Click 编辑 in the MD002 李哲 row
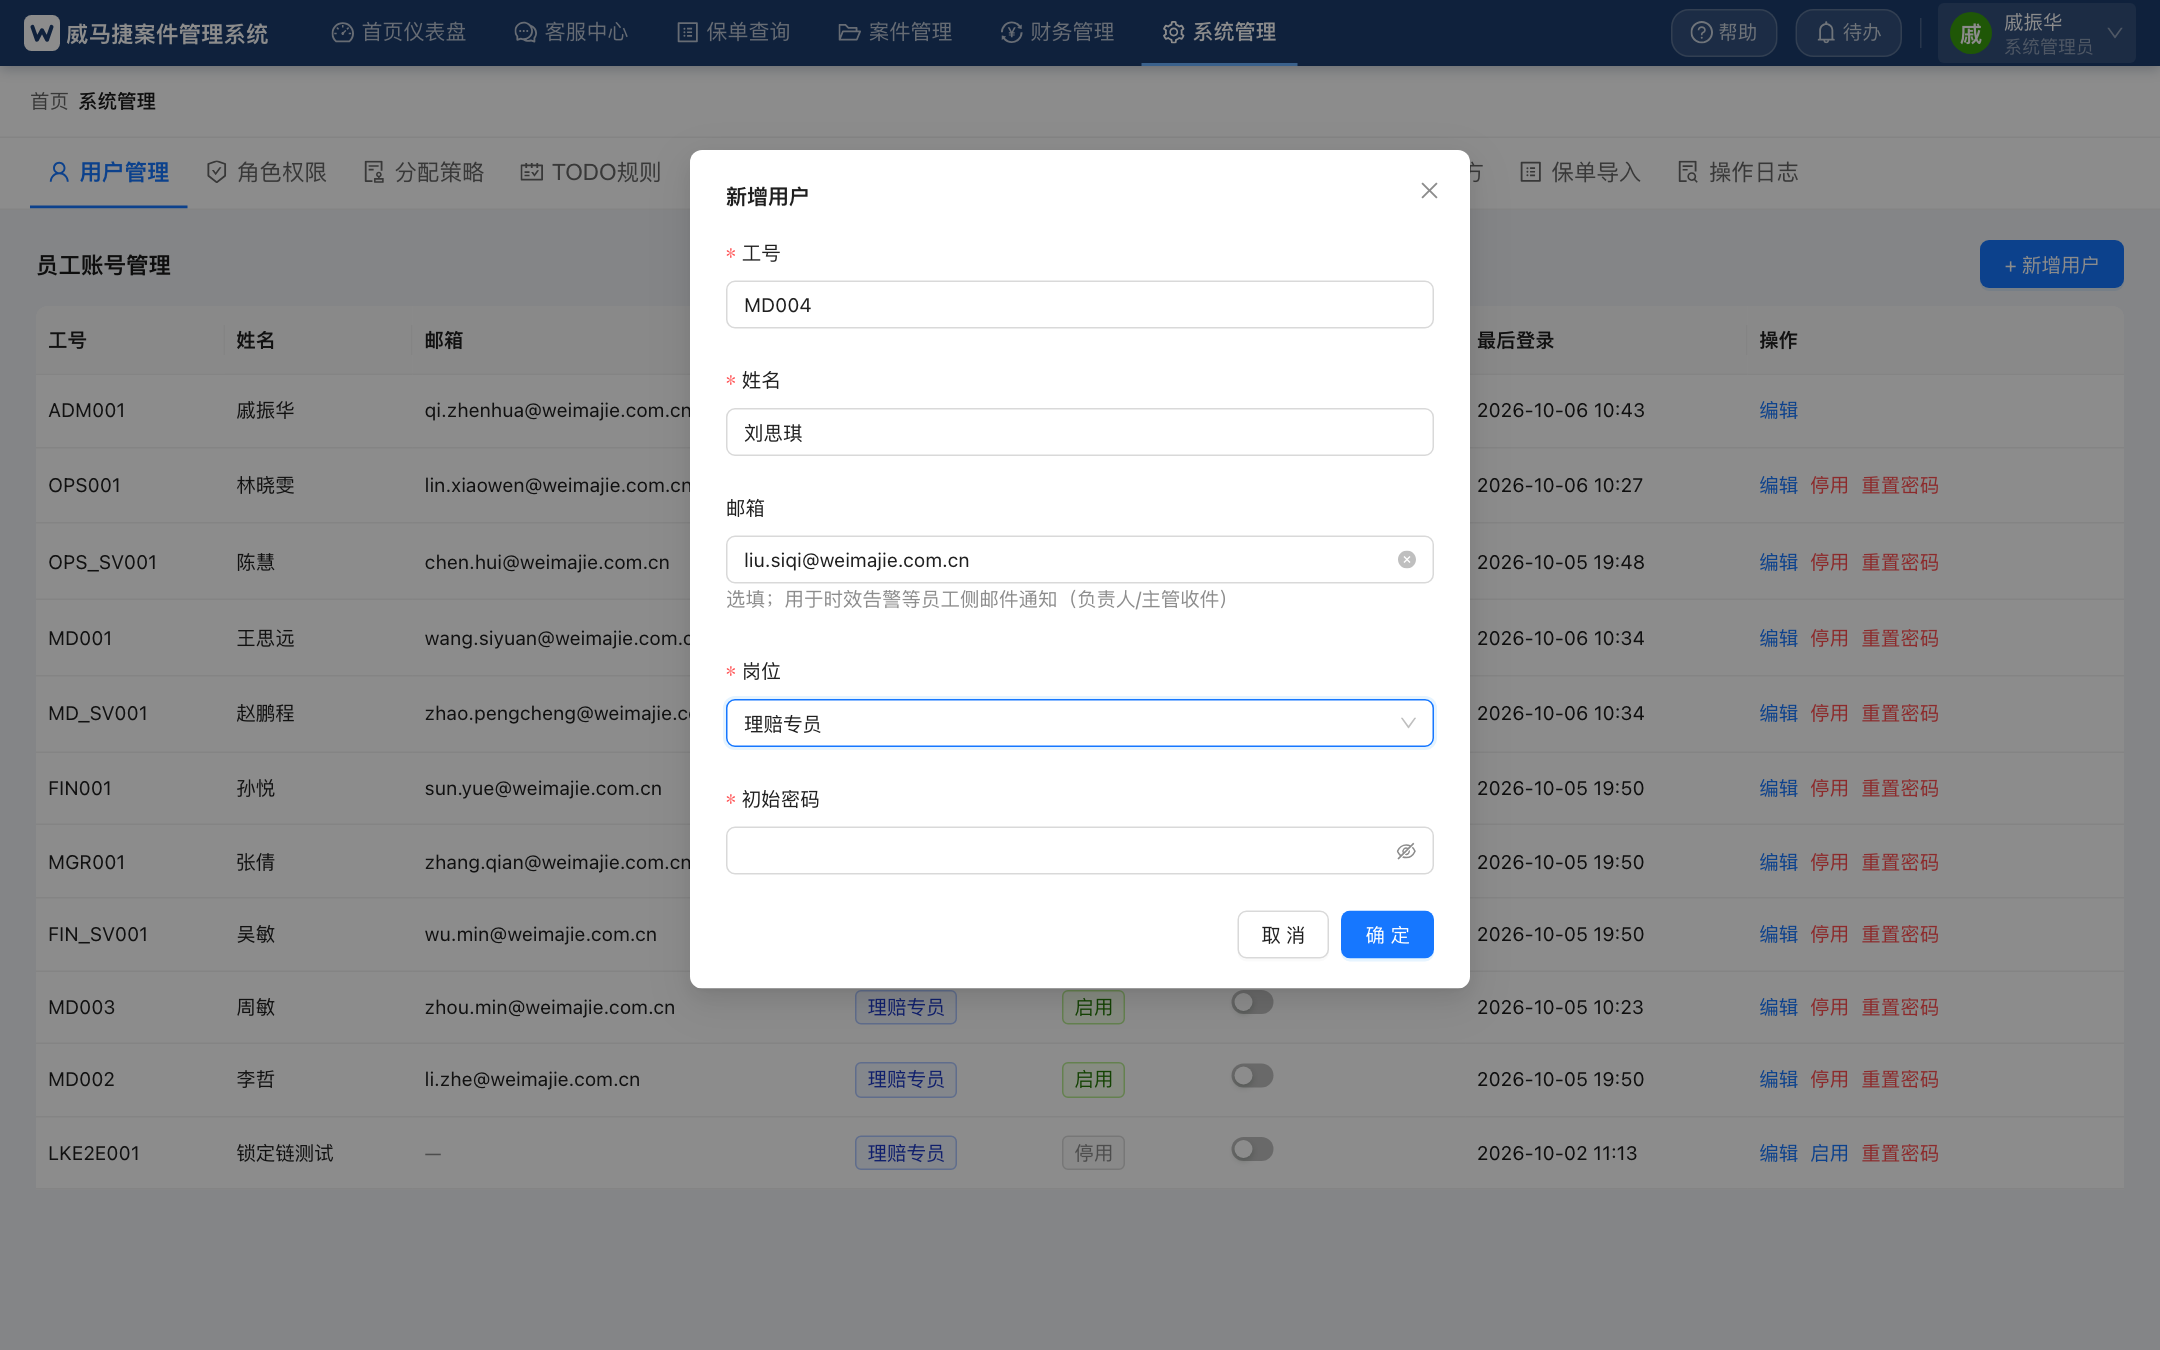 click(1779, 1080)
